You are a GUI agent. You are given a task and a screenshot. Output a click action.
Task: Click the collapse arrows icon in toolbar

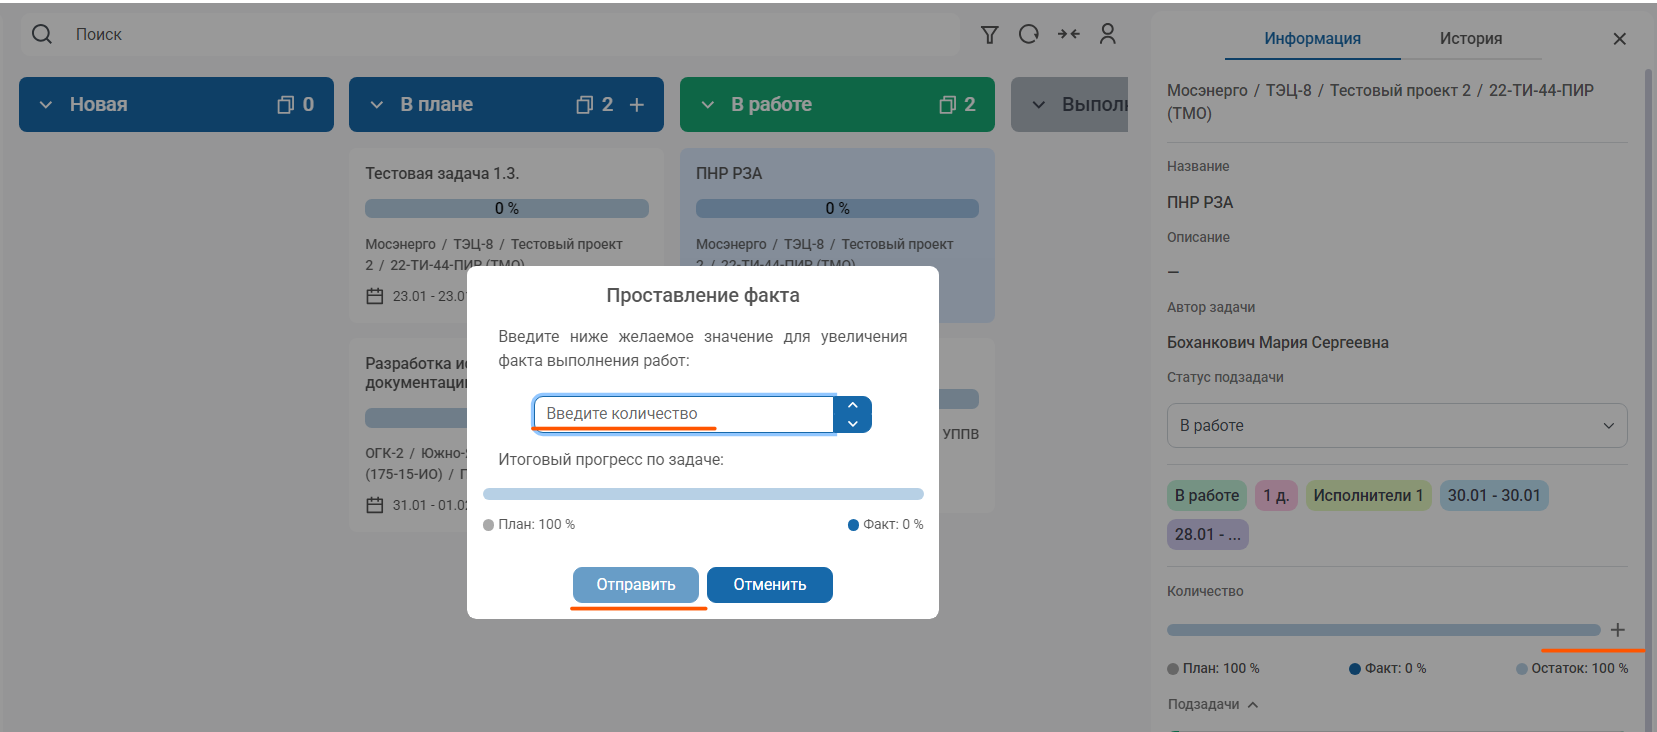[x=1068, y=34]
